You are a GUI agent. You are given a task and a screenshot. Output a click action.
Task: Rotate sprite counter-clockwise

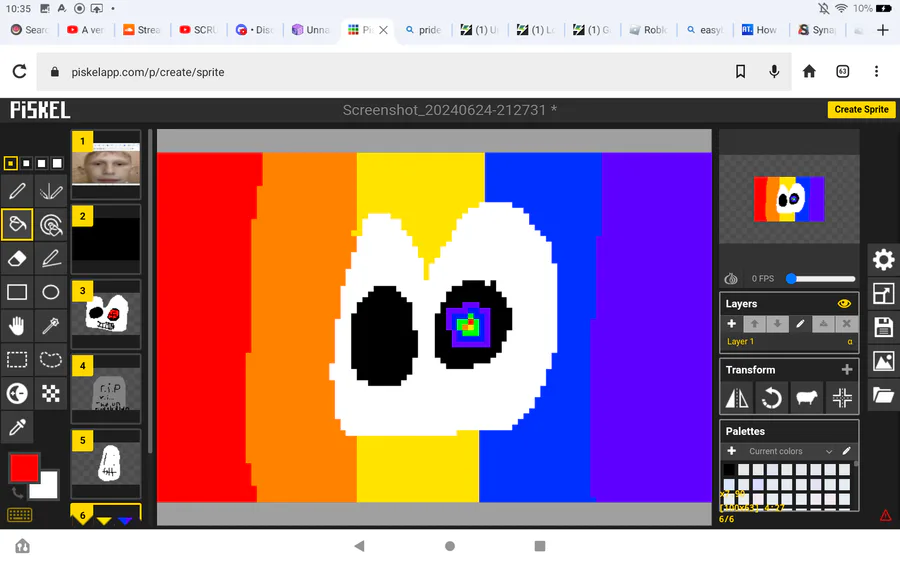point(772,398)
